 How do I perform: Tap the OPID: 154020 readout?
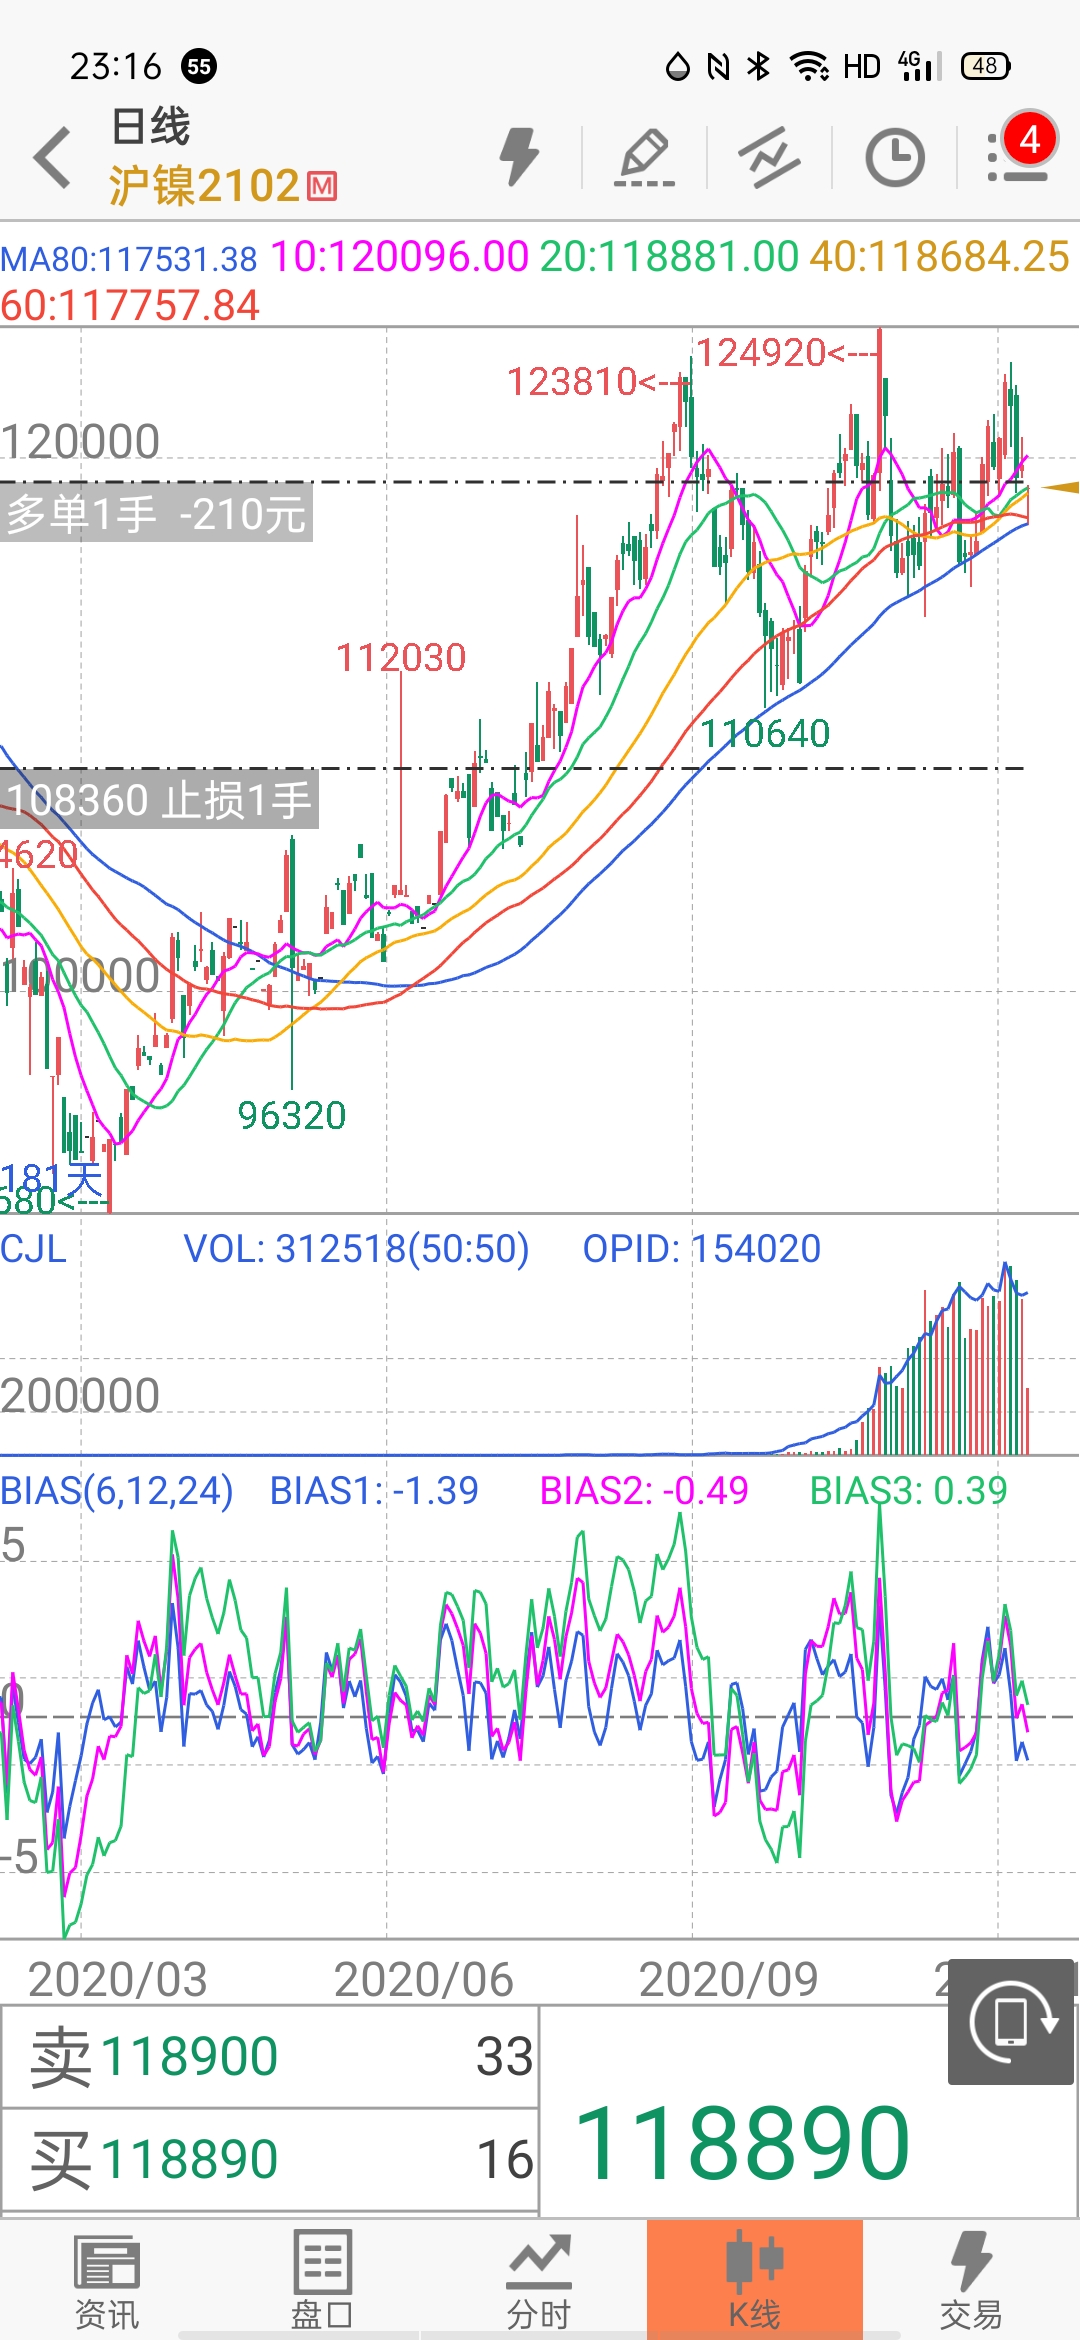(x=702, y=1249)
